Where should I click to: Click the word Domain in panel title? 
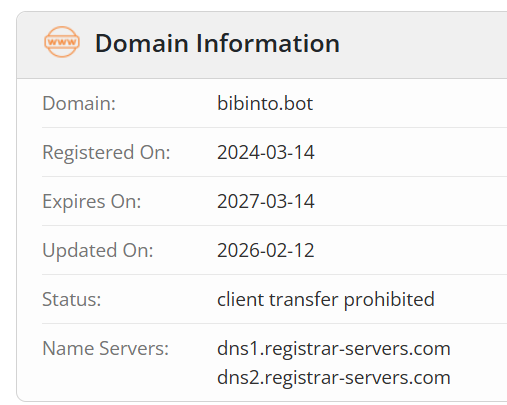tap(142, 43)
